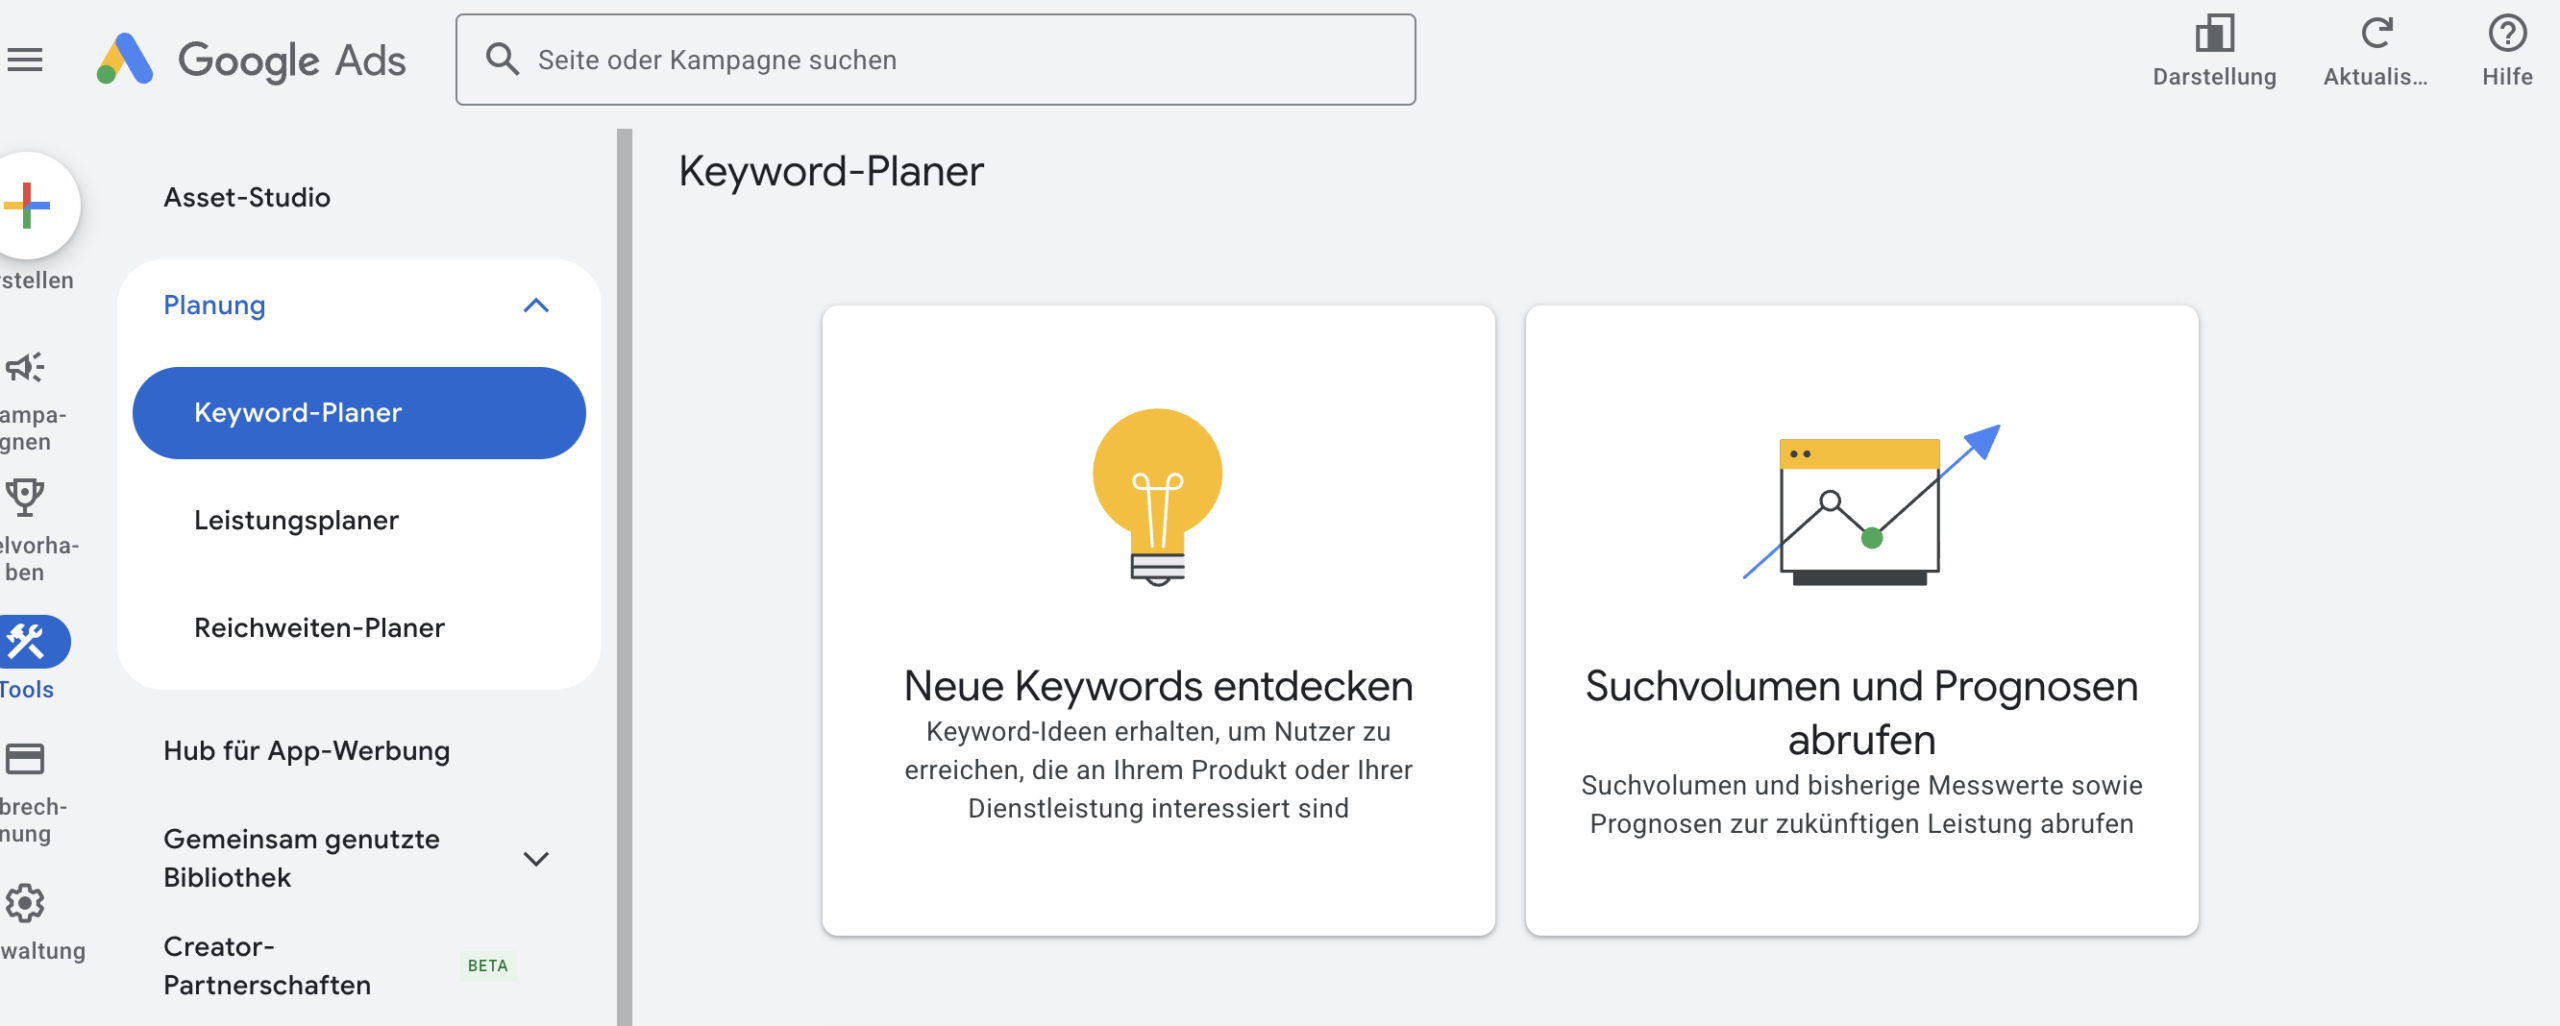Open billing via credit card icon
Viewport: 2560px width, 1026px height.
[x=25, y=759]
